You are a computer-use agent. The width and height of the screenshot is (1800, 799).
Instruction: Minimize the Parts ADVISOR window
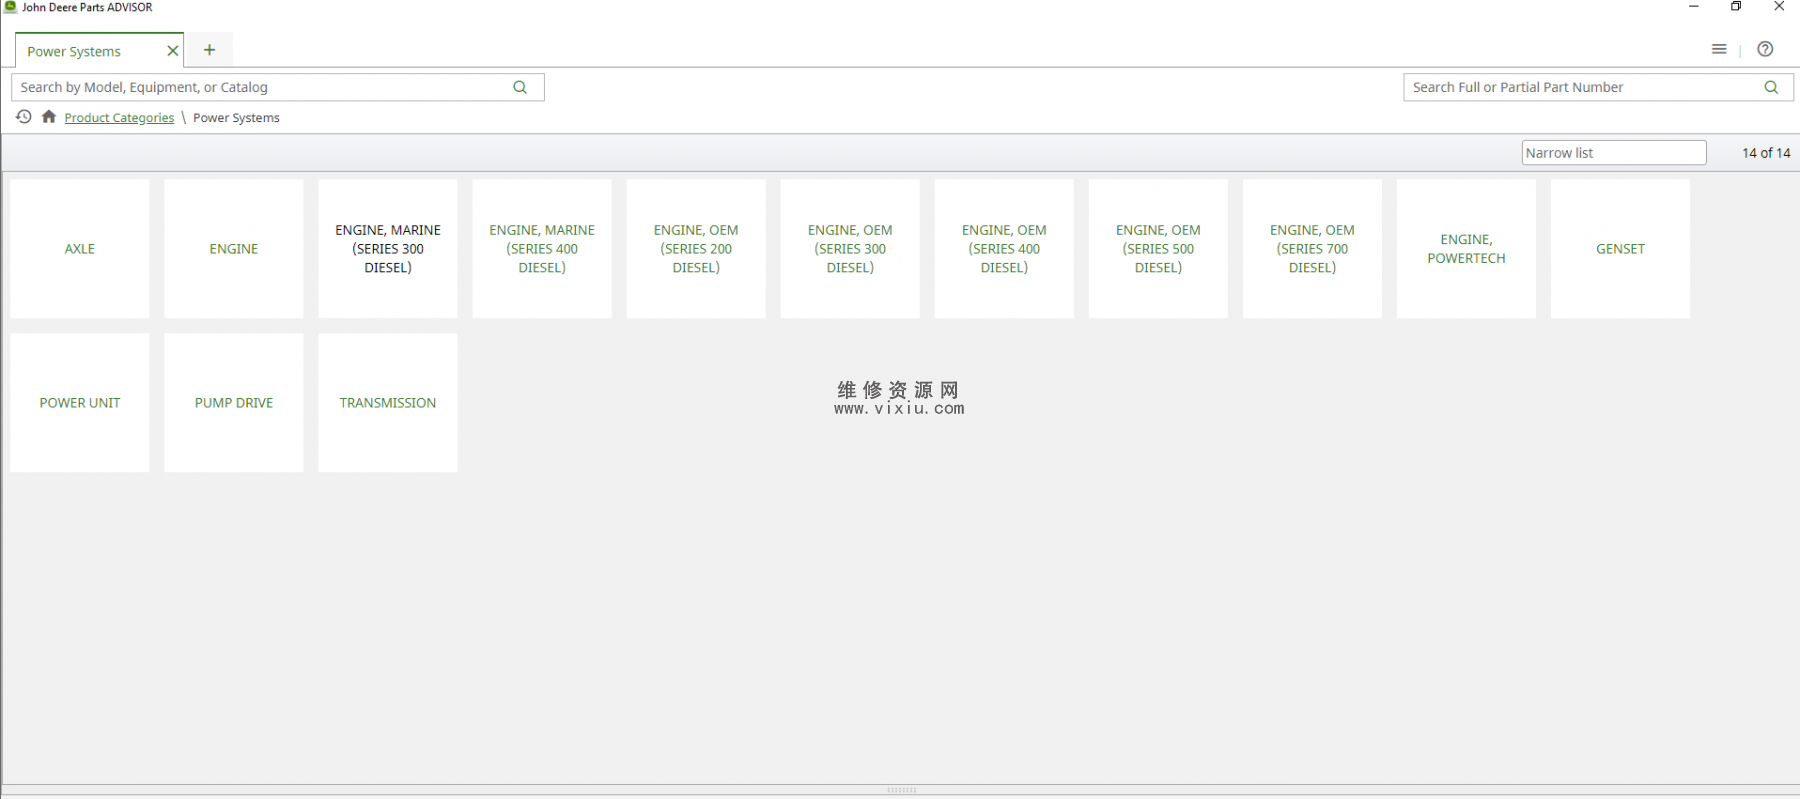point(1694,7)
